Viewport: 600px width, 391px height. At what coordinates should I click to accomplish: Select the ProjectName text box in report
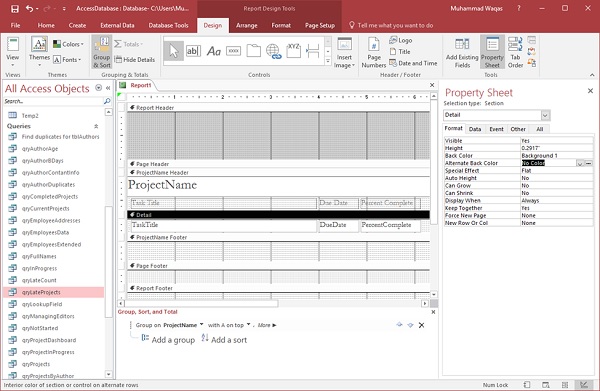278,185
